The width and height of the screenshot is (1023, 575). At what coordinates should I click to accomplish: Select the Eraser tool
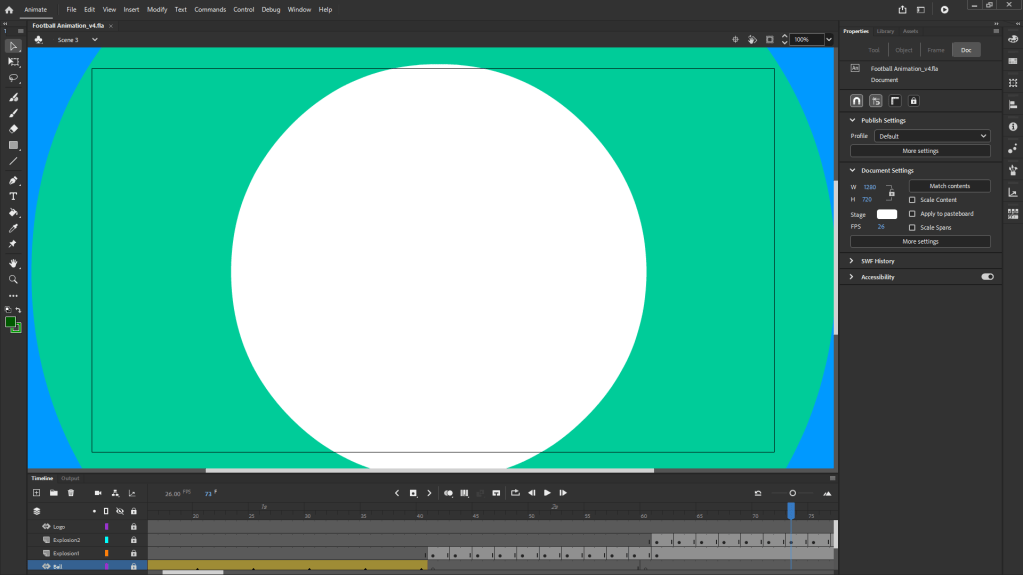pyautogui.click(x=14, y=129)
